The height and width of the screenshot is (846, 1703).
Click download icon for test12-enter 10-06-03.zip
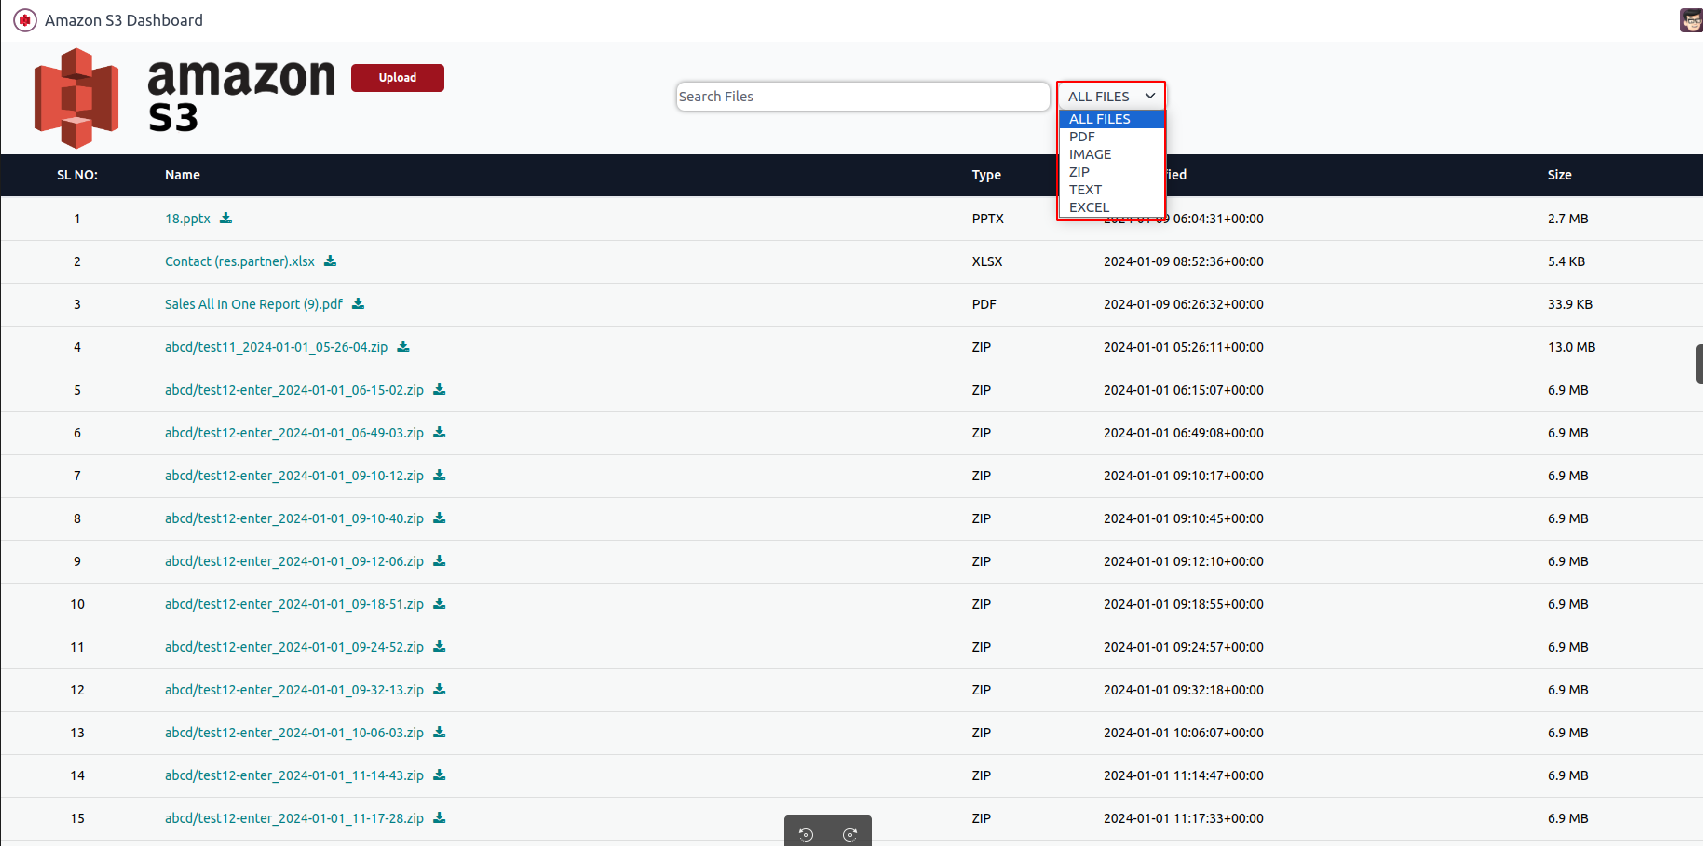(x=439, y=733)
